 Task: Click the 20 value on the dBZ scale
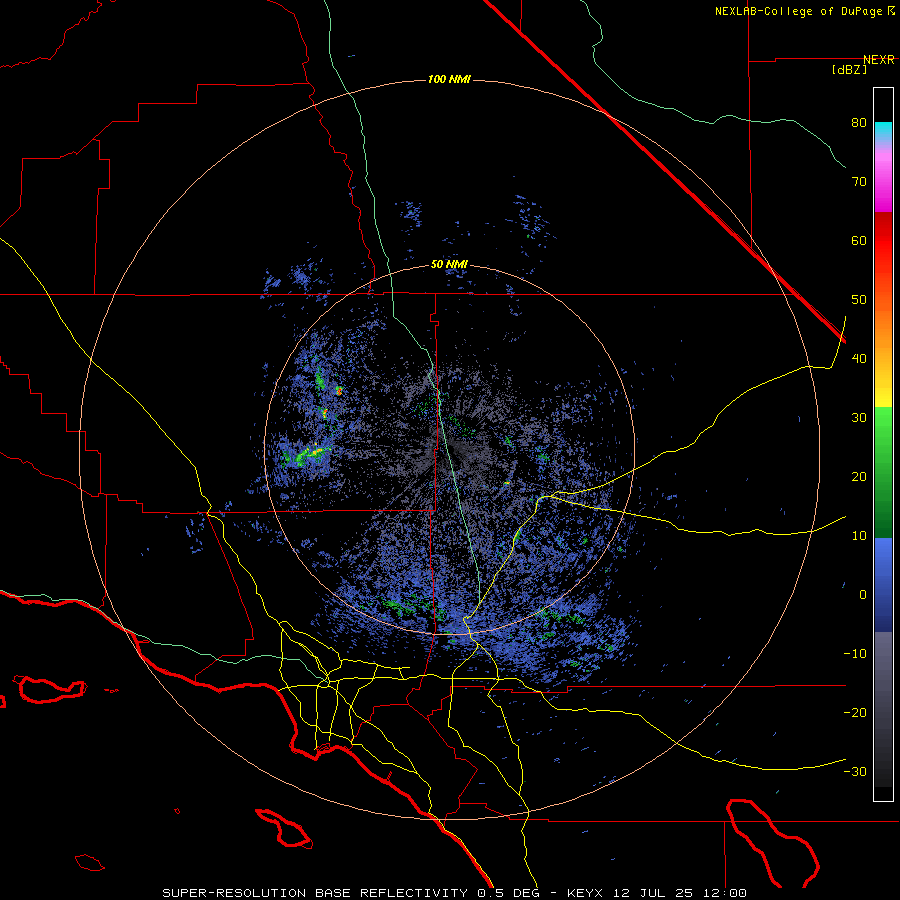[859, 476]
